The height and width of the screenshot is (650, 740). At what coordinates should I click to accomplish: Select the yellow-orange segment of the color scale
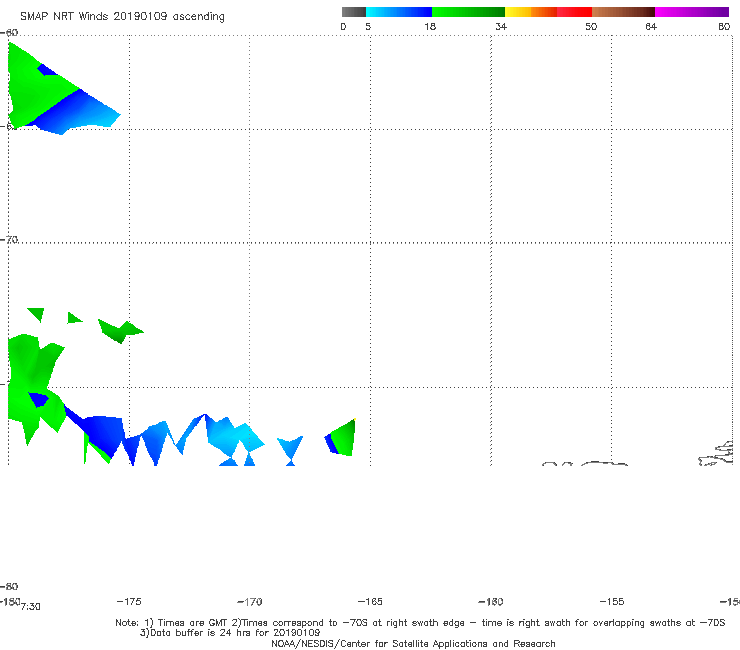(531, 12)
